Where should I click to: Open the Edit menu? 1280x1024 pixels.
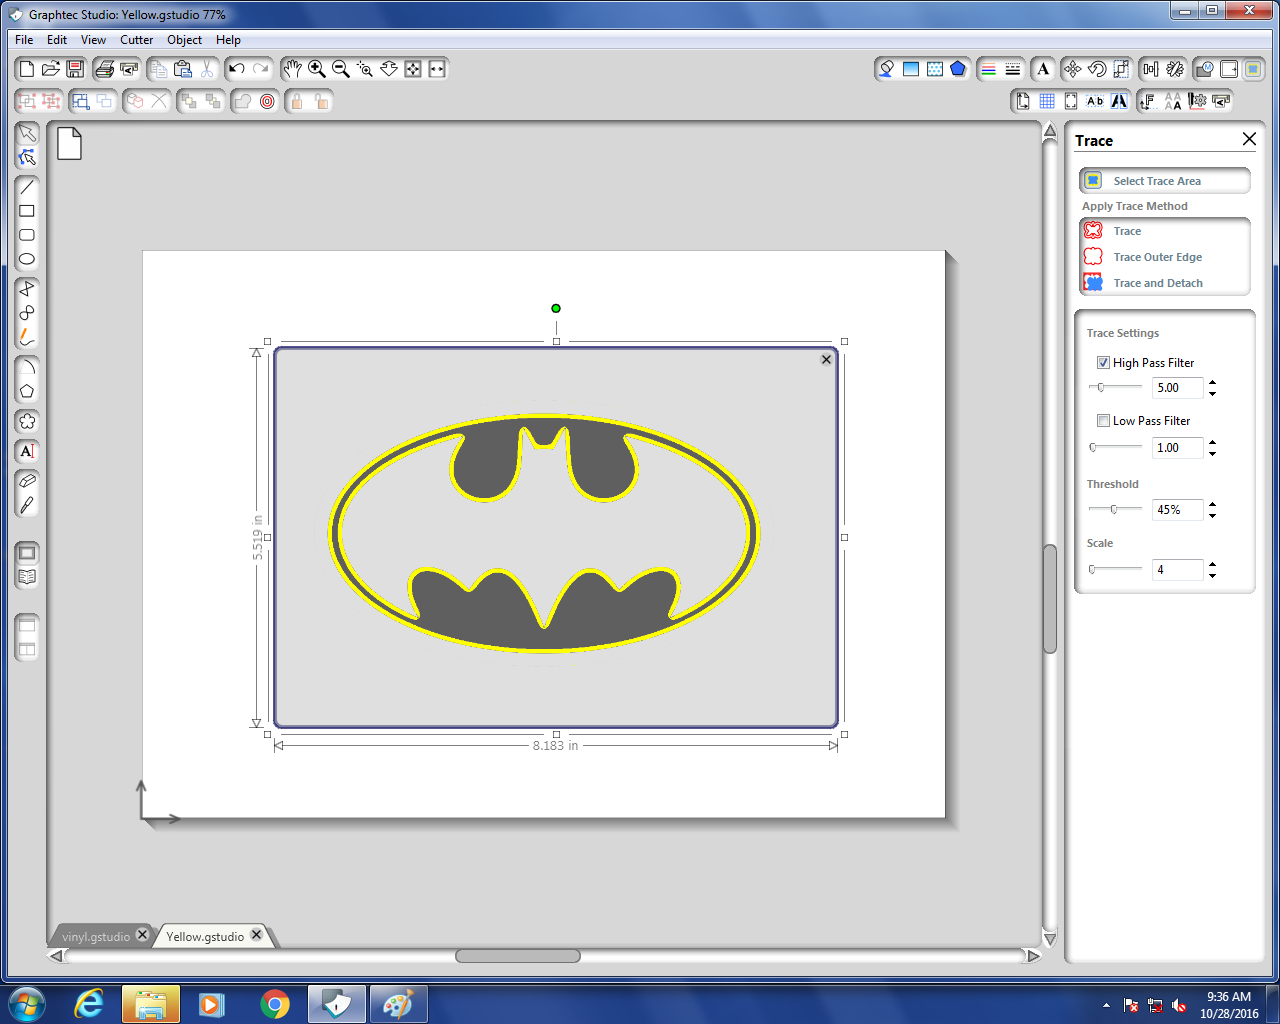tap(57, 40)
